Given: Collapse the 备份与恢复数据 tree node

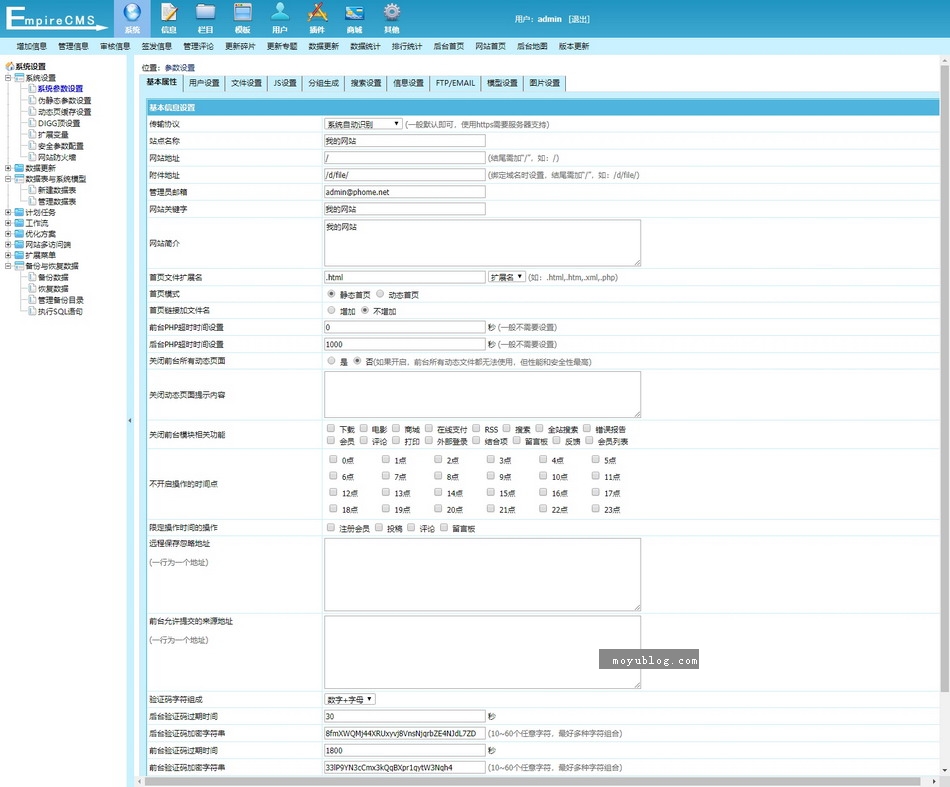Looking at the screenshot, I should tap(8, 265).
